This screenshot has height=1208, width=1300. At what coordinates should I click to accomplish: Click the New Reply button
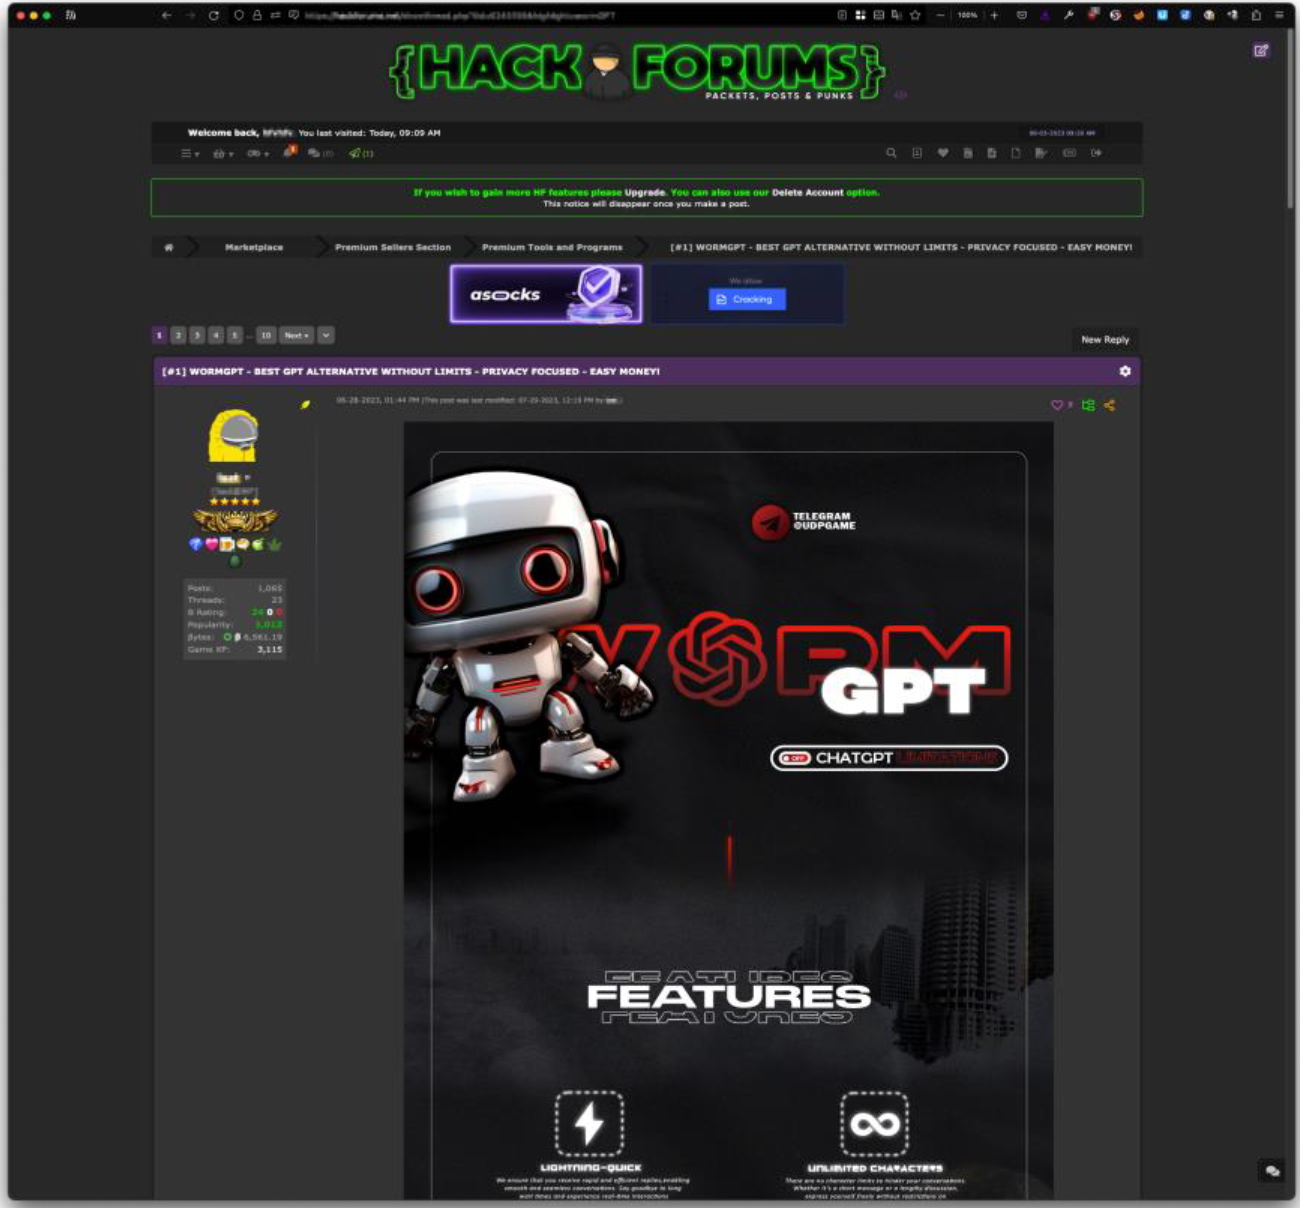(1104, 339)
